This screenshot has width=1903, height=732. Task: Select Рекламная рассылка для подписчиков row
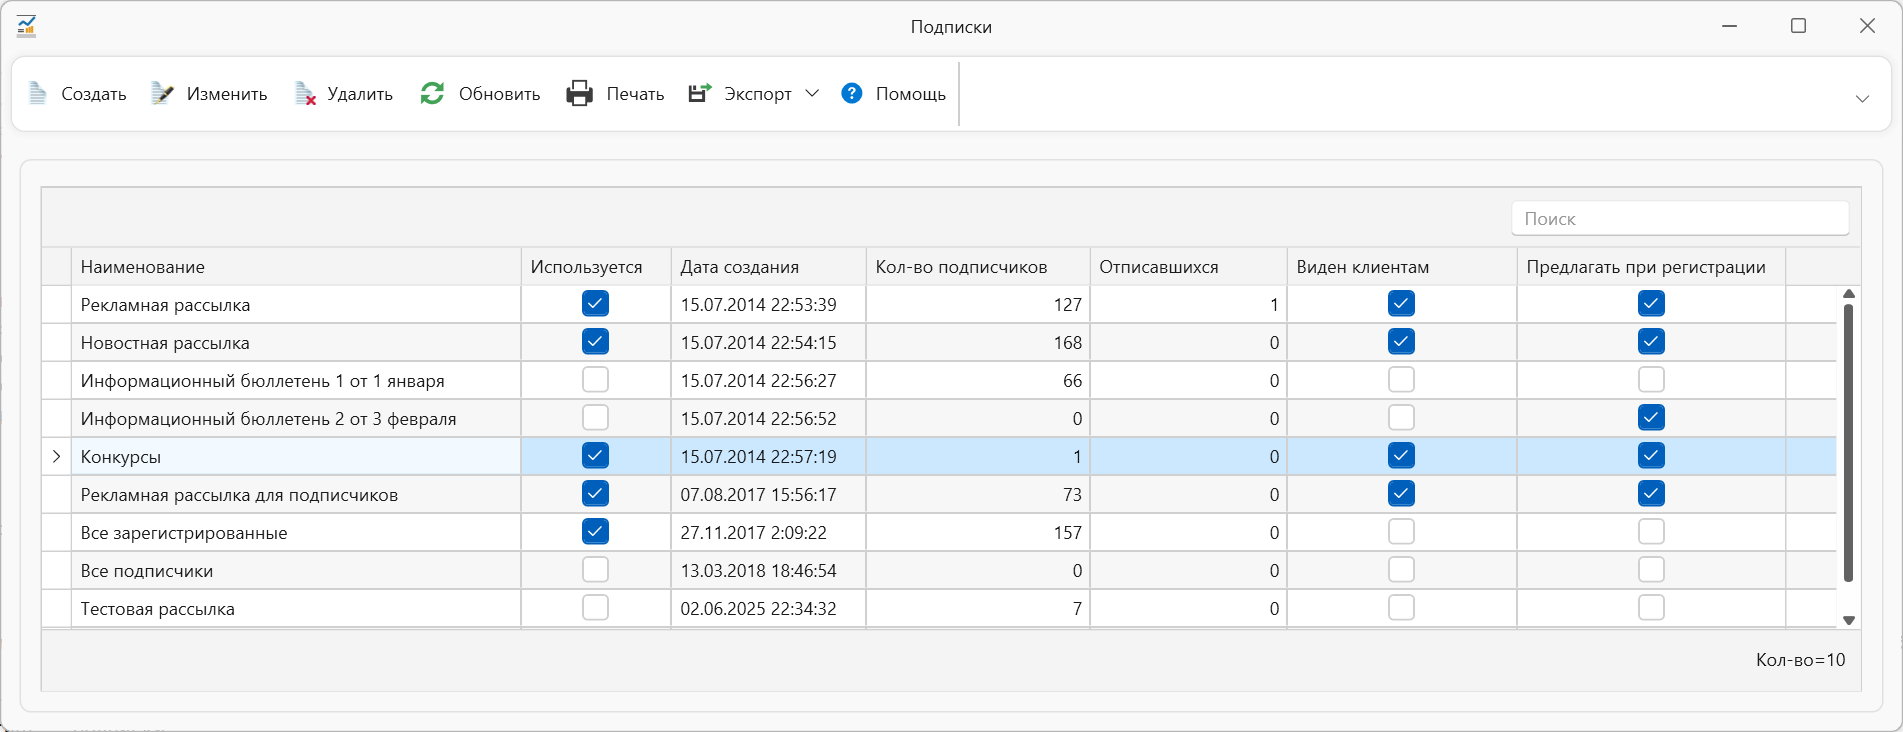click(239, 495)
